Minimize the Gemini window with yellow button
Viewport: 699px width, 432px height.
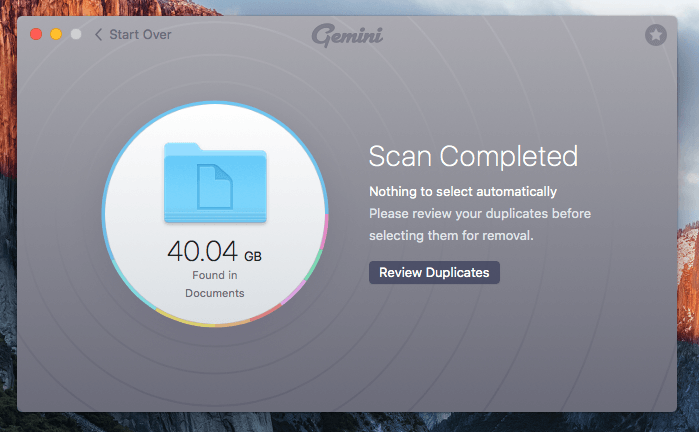click(x=56, y=34)
